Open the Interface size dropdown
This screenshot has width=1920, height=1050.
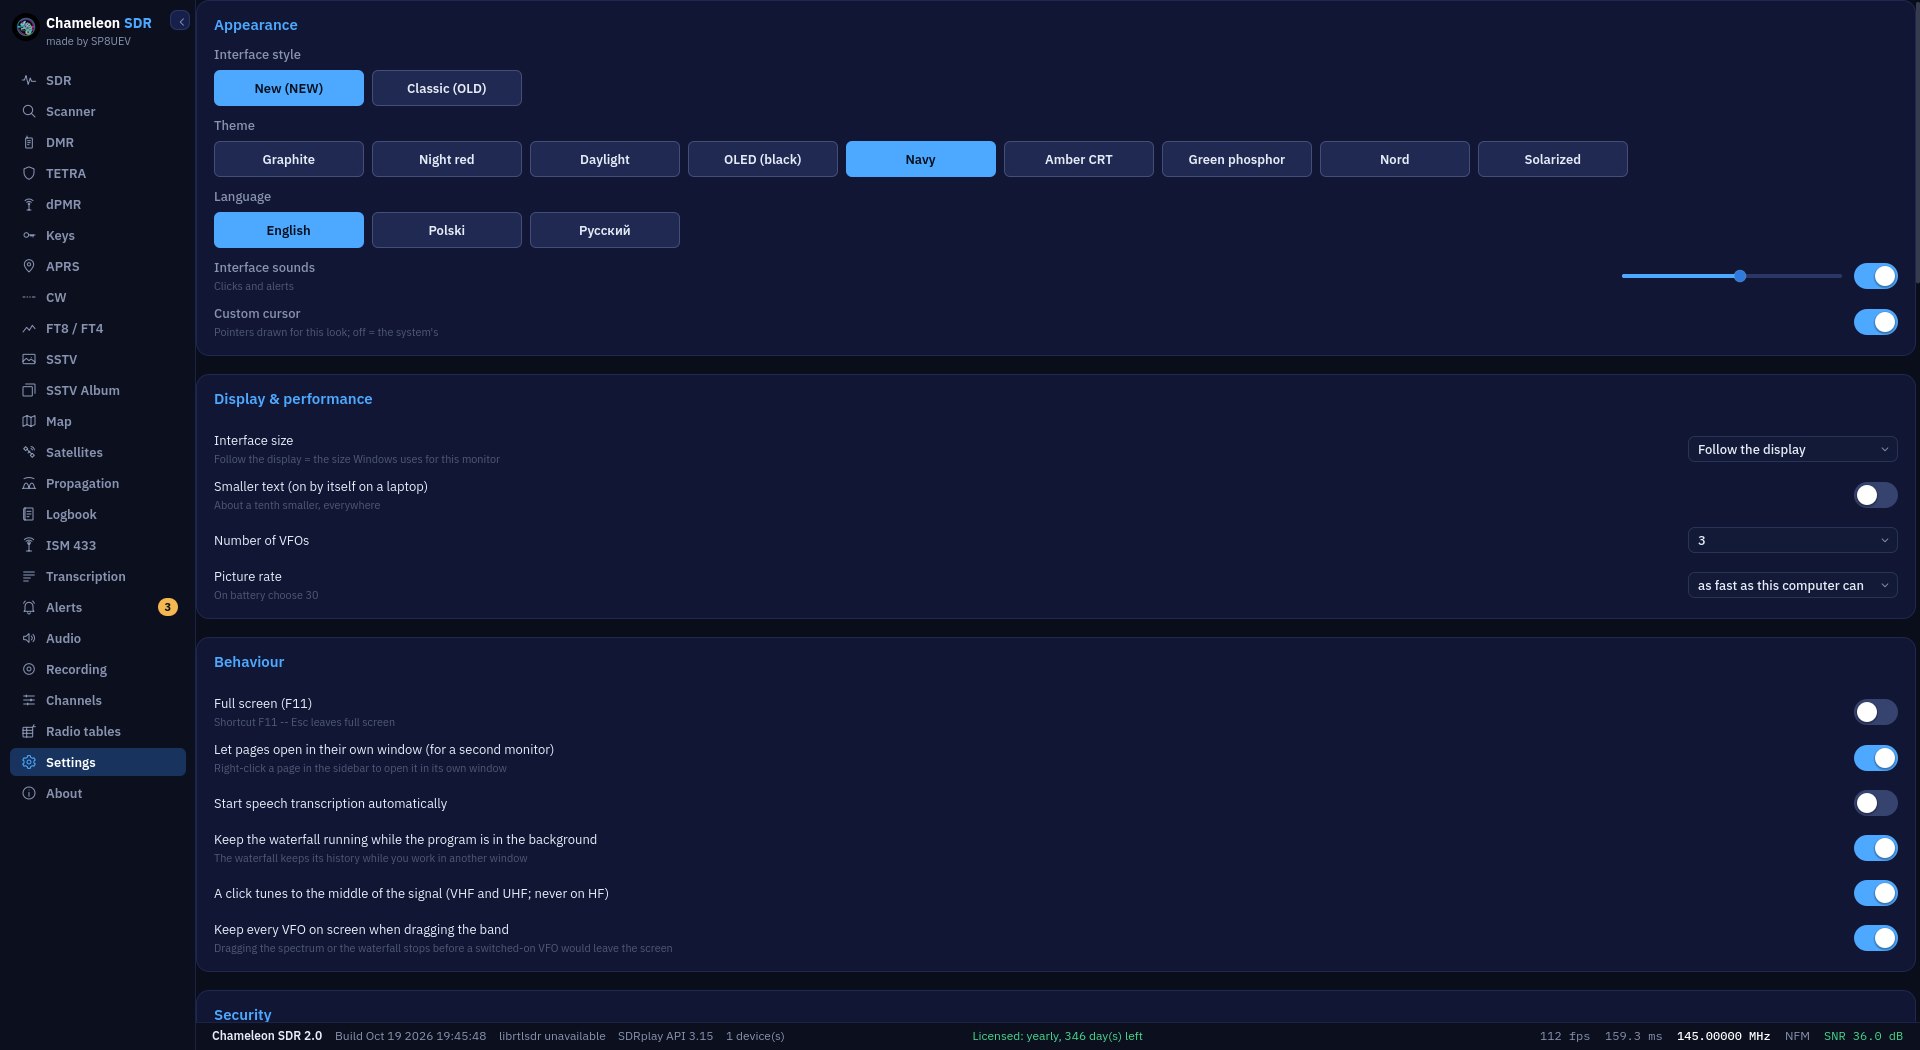tap(1792, 449)
